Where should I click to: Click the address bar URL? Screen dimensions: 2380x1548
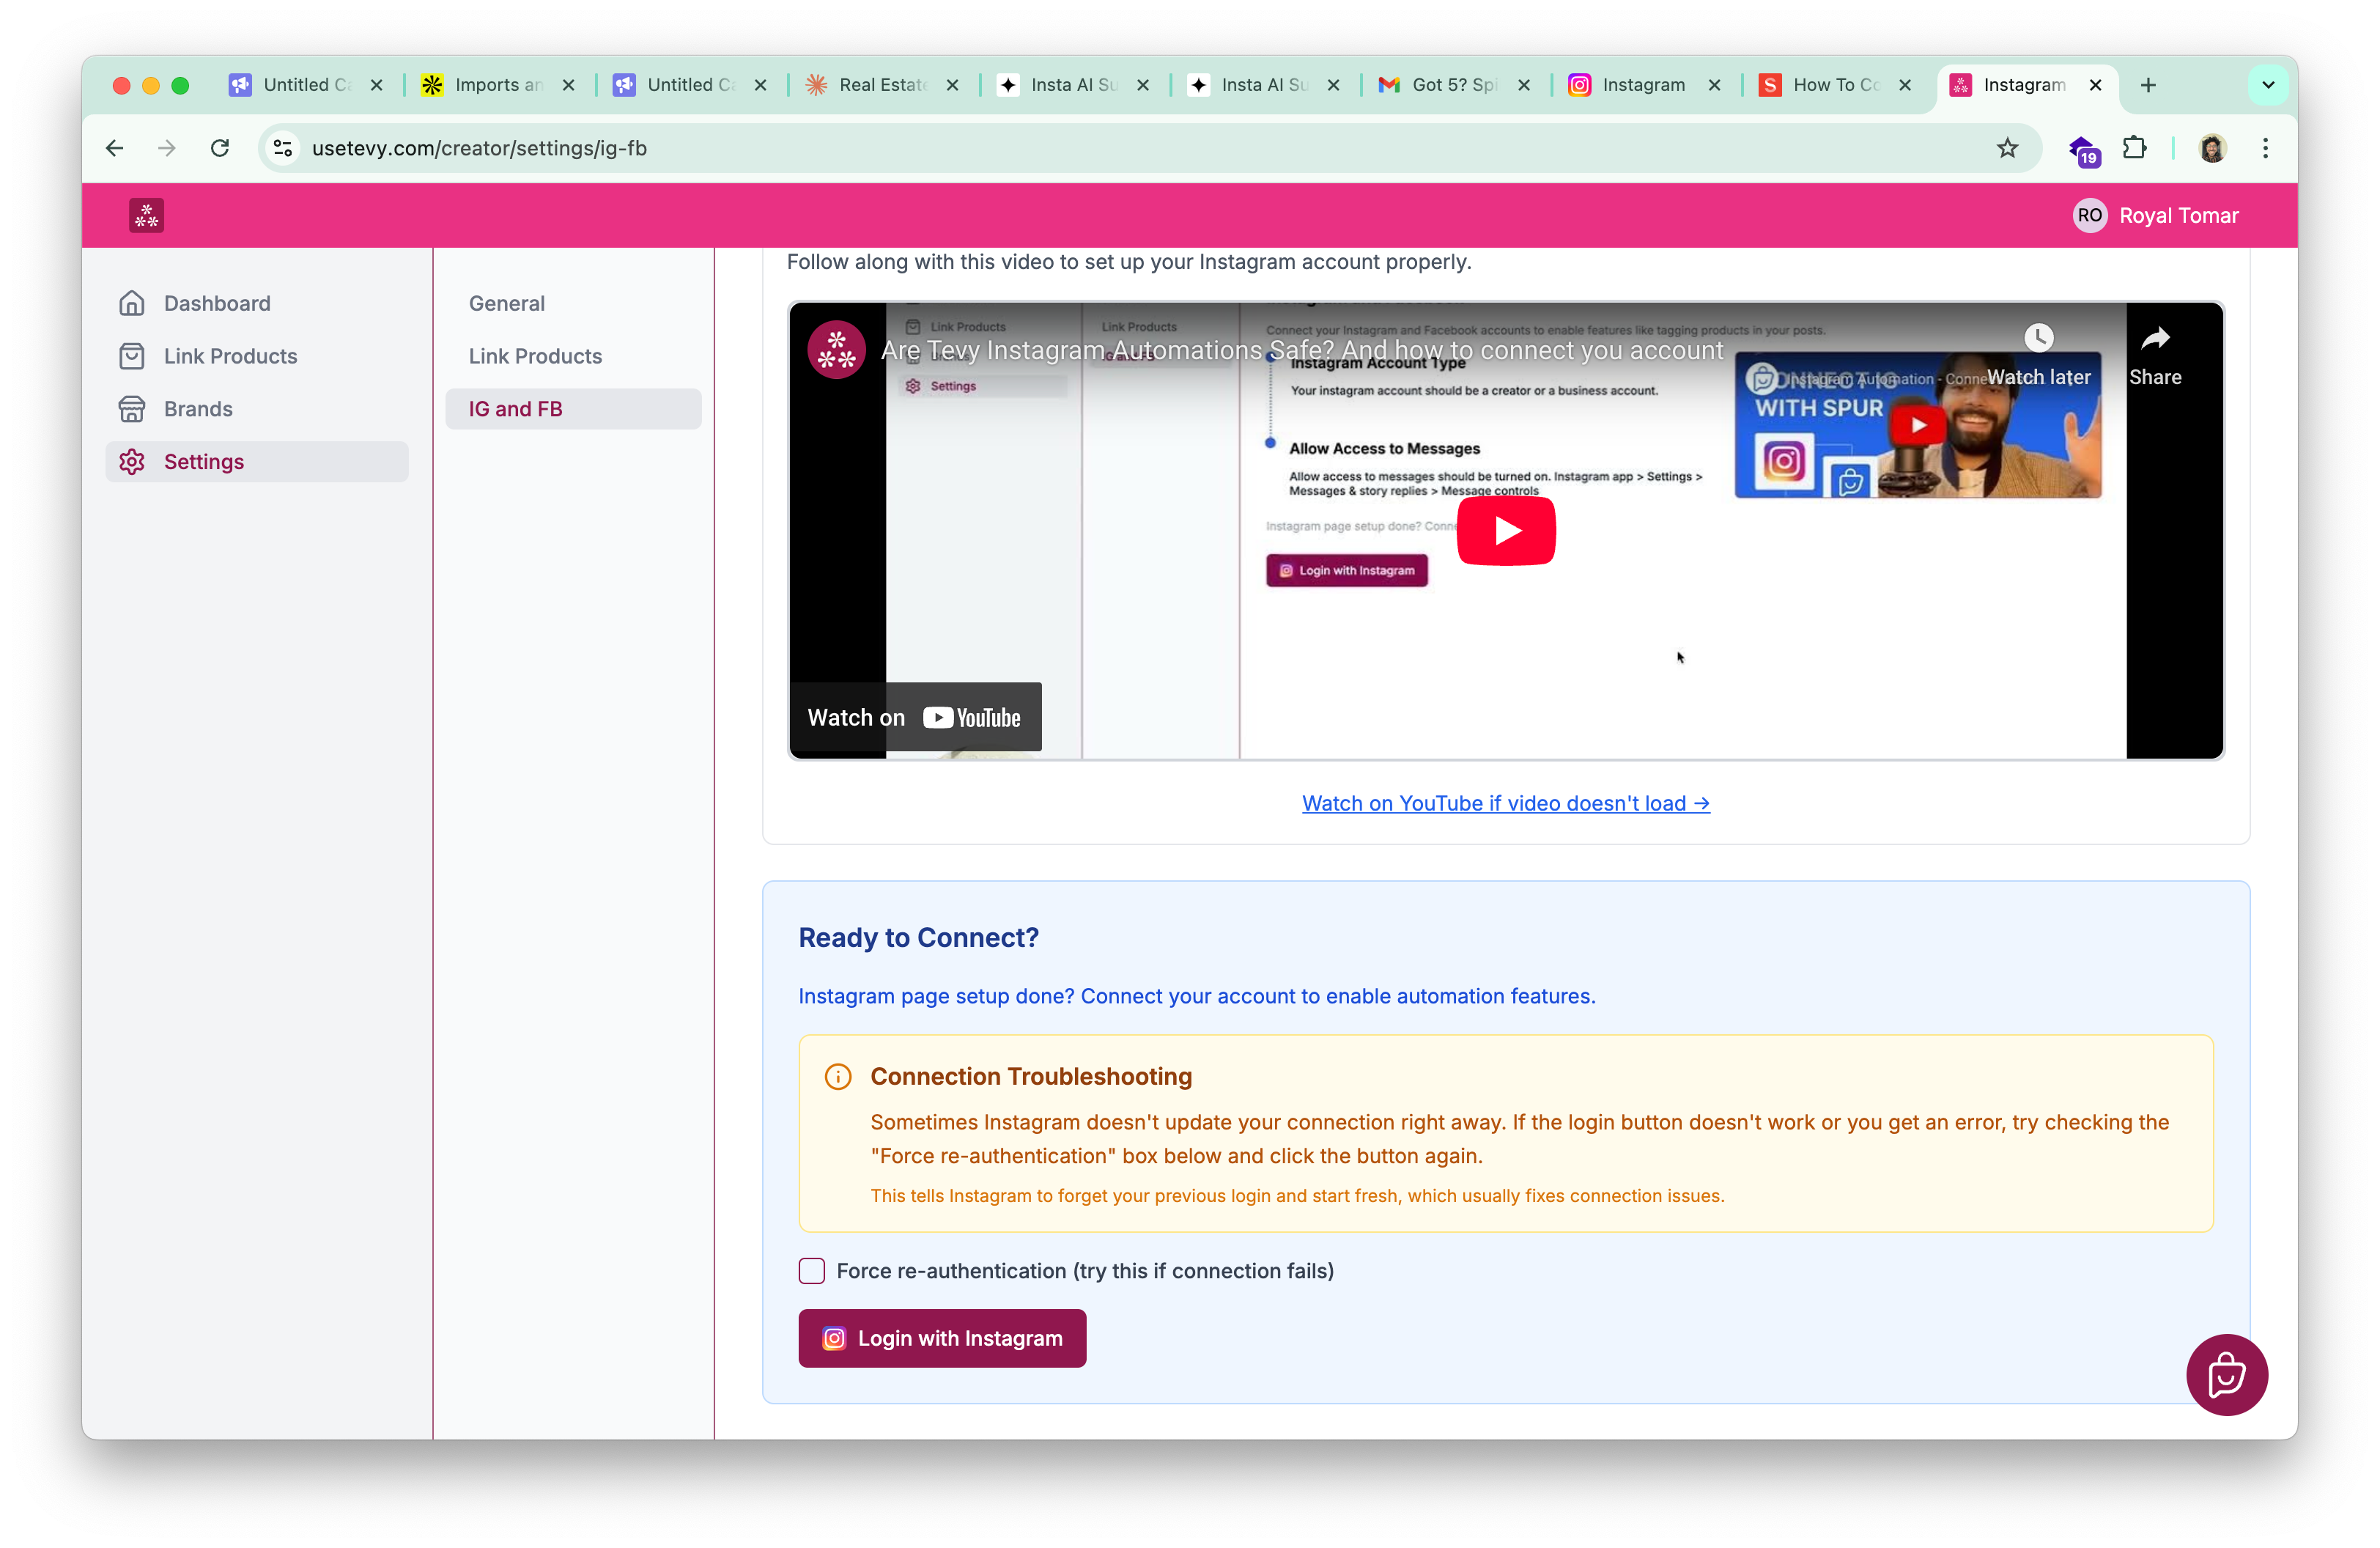coord(479,148)
